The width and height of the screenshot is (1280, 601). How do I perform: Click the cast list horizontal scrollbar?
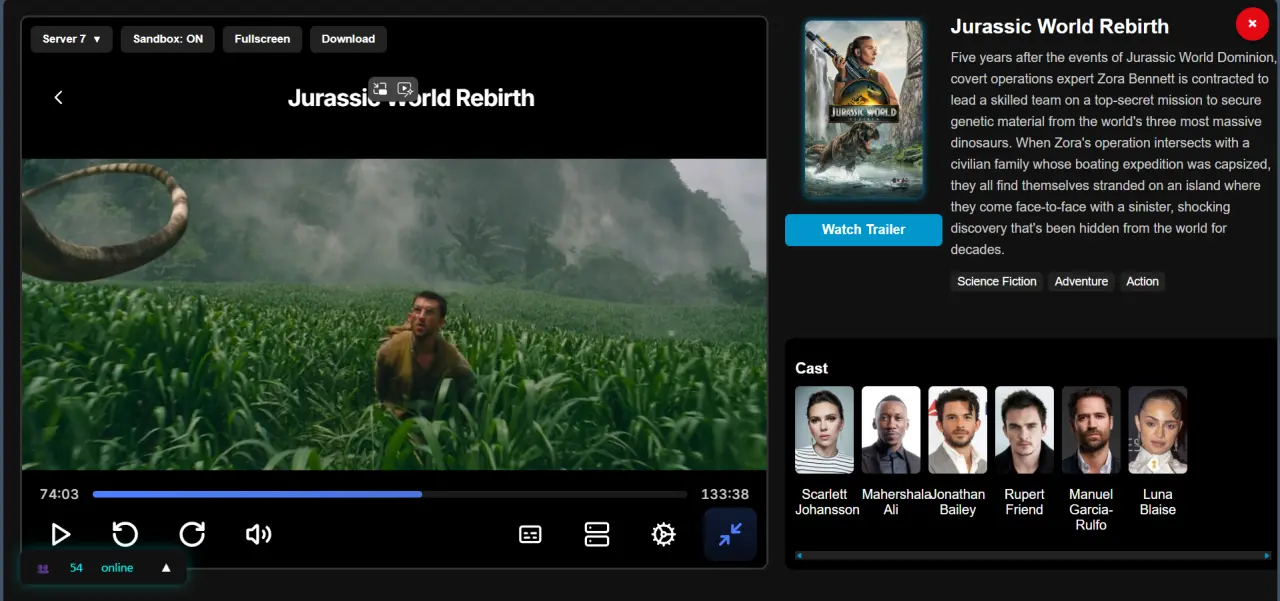click(x=1033, y=555)
